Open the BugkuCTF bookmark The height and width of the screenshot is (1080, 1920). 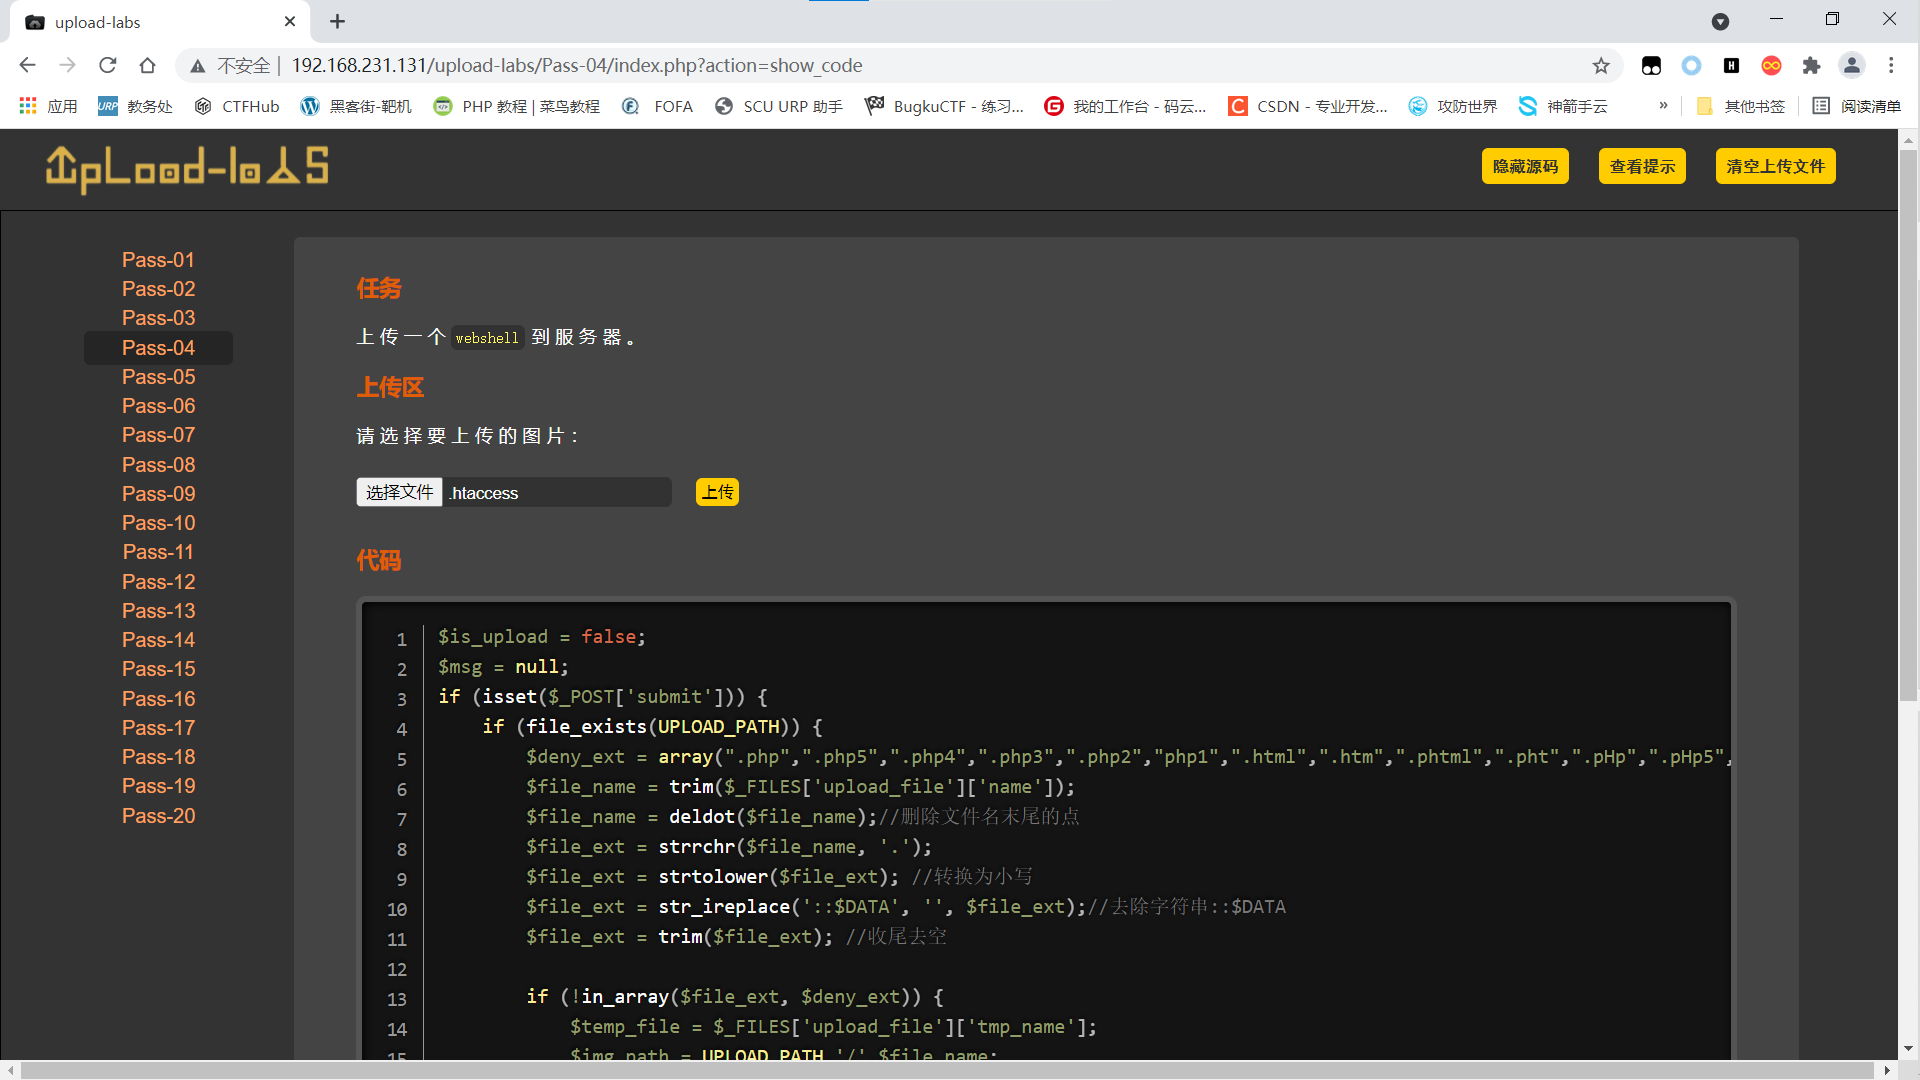point(944,106)
